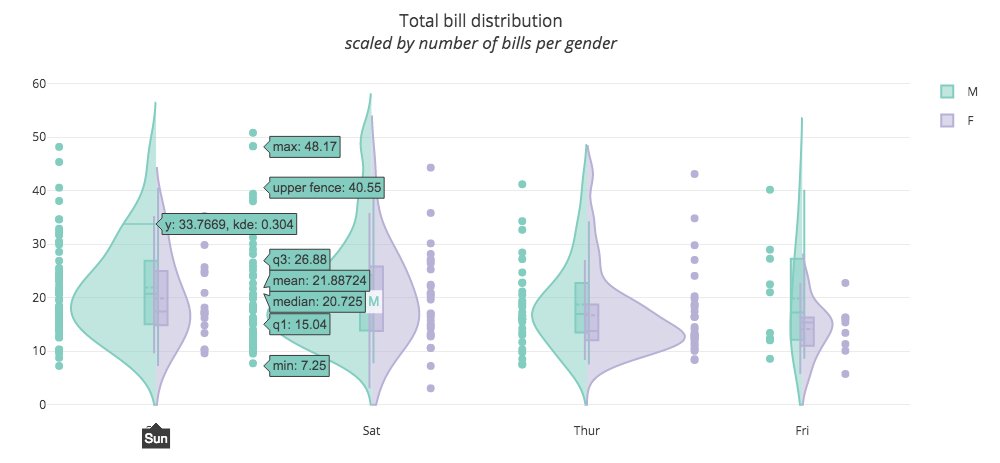
Task: Click the M legend text label
Action: coord(972,92)
